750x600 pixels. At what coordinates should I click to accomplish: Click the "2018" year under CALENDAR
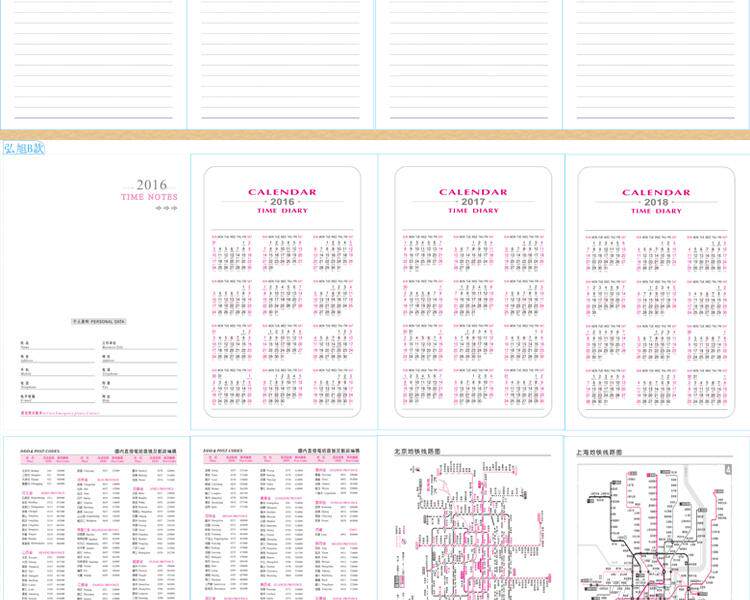(656, 202)
